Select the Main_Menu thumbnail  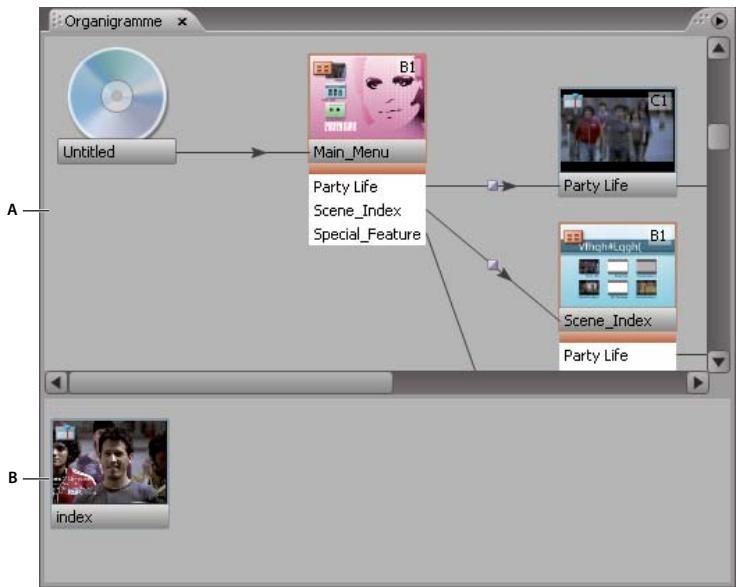[x=367, y=97]
